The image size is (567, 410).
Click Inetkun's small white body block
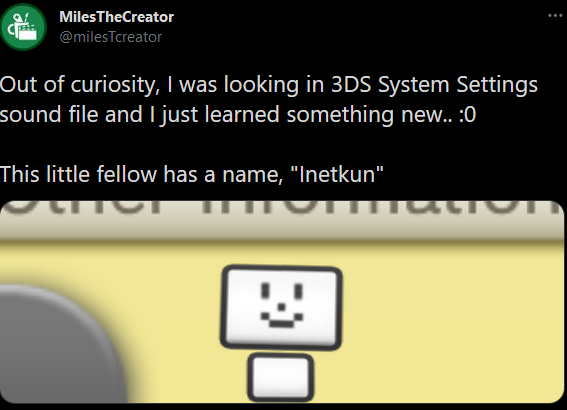point(281,377)
